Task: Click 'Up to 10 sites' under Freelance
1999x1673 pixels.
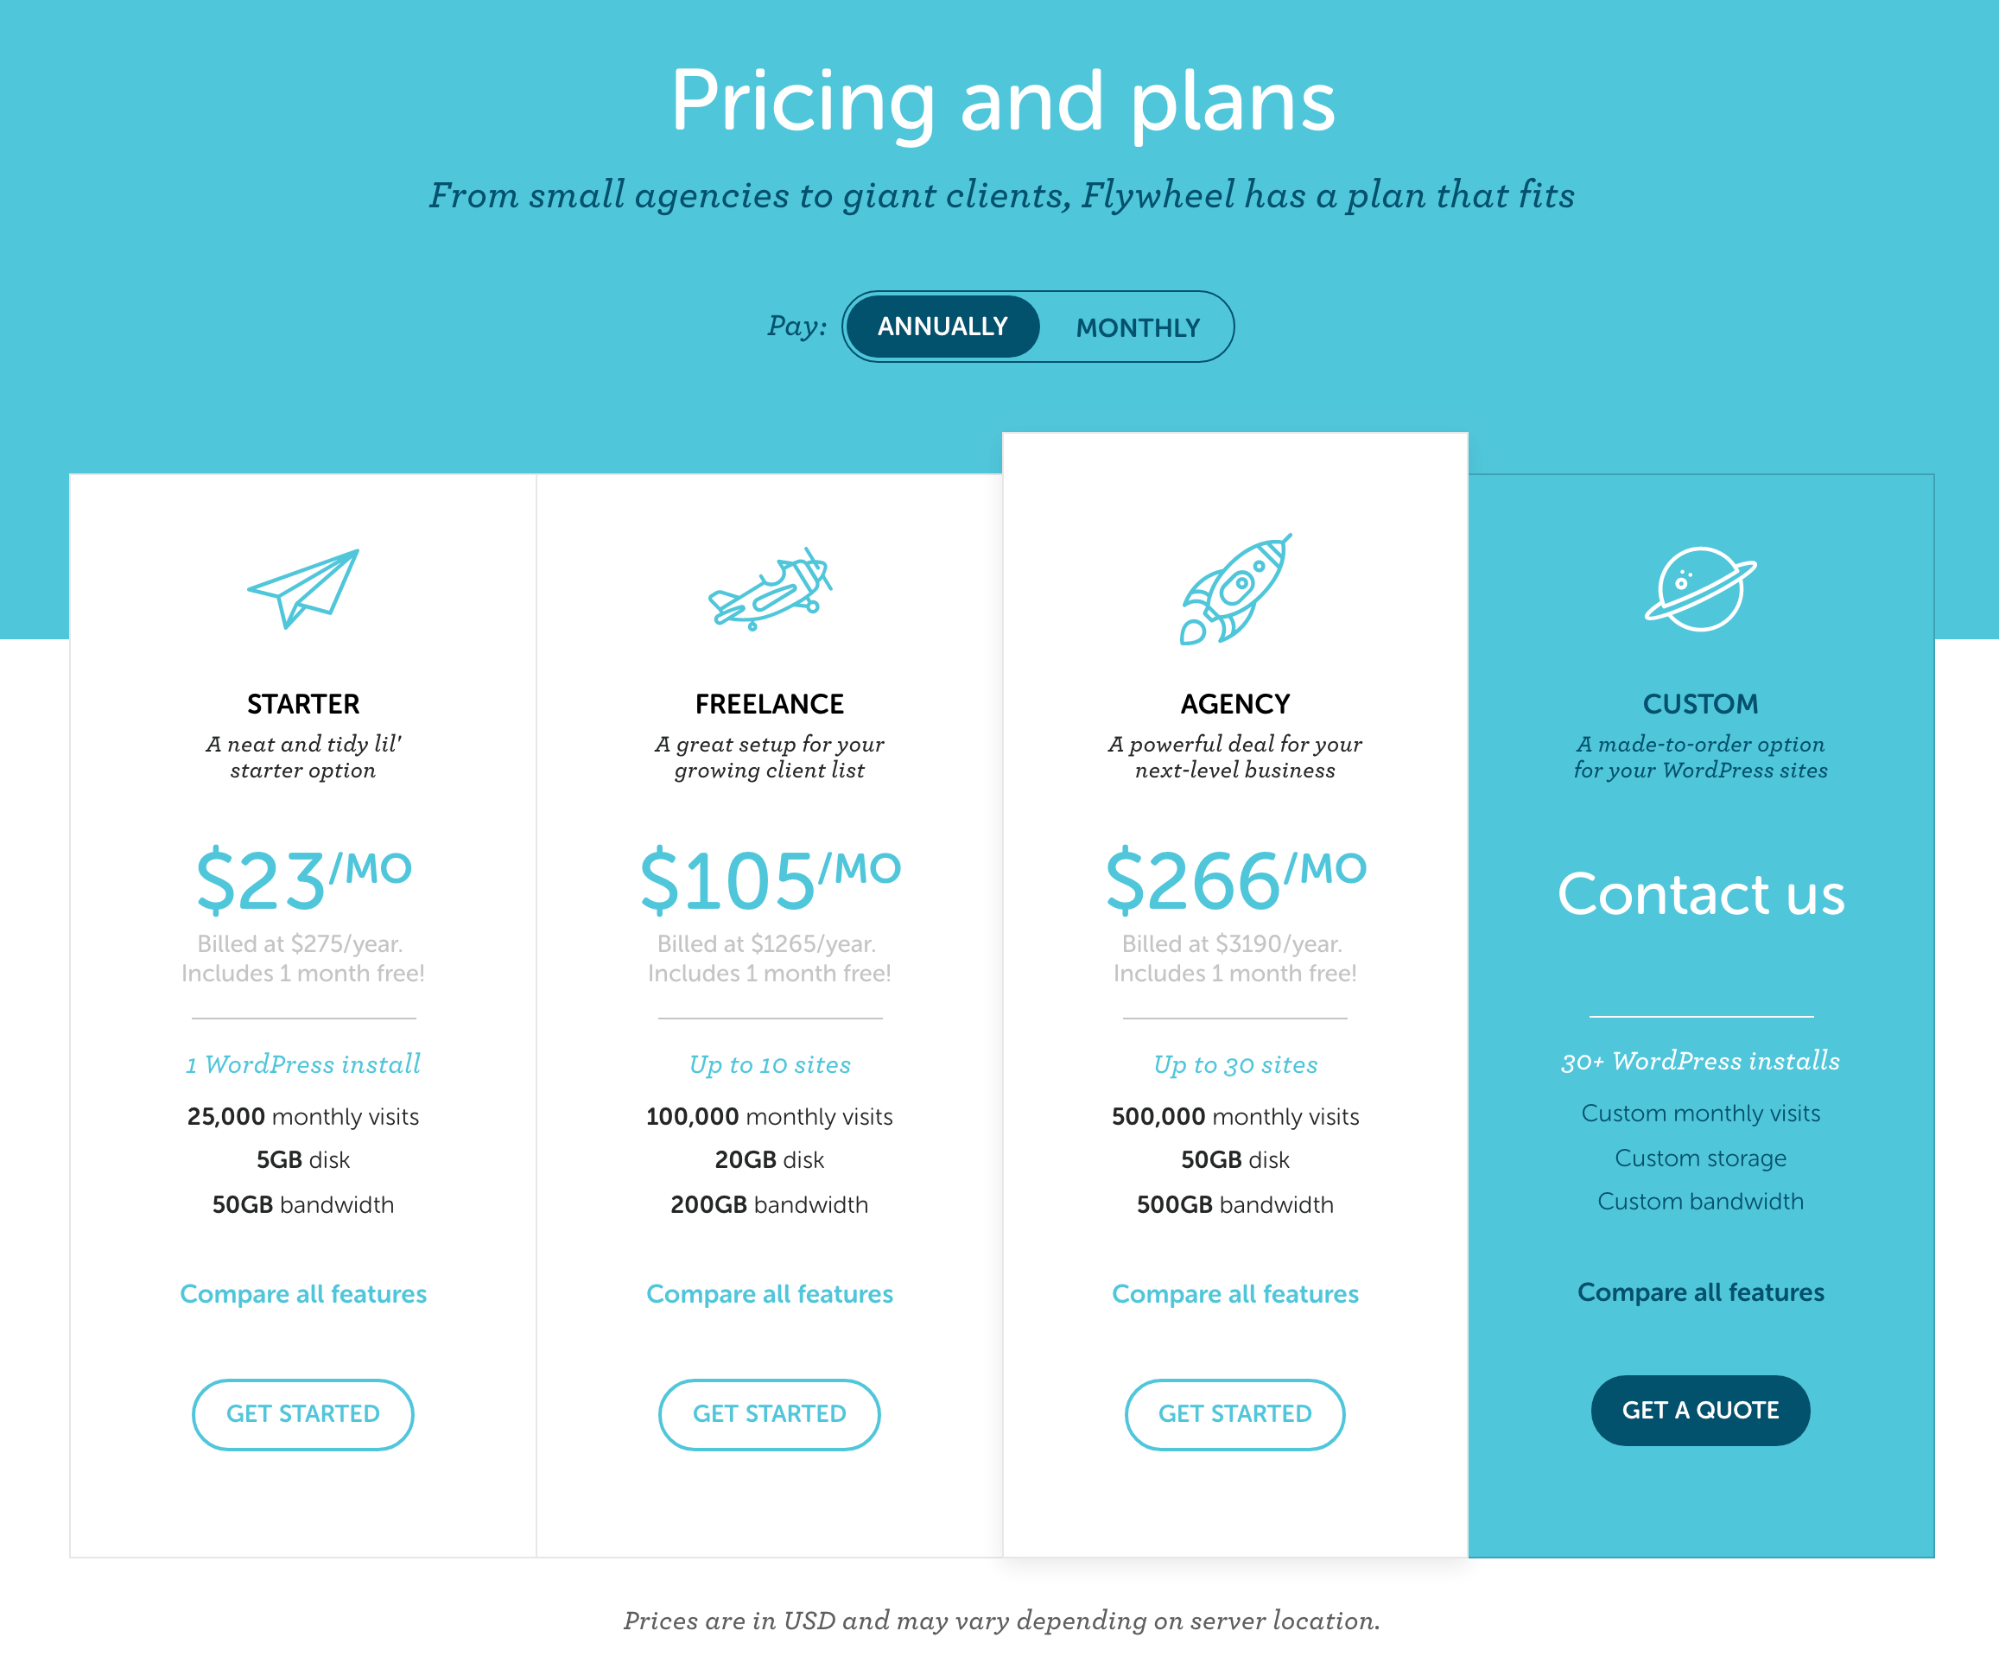Action: 769,1064
